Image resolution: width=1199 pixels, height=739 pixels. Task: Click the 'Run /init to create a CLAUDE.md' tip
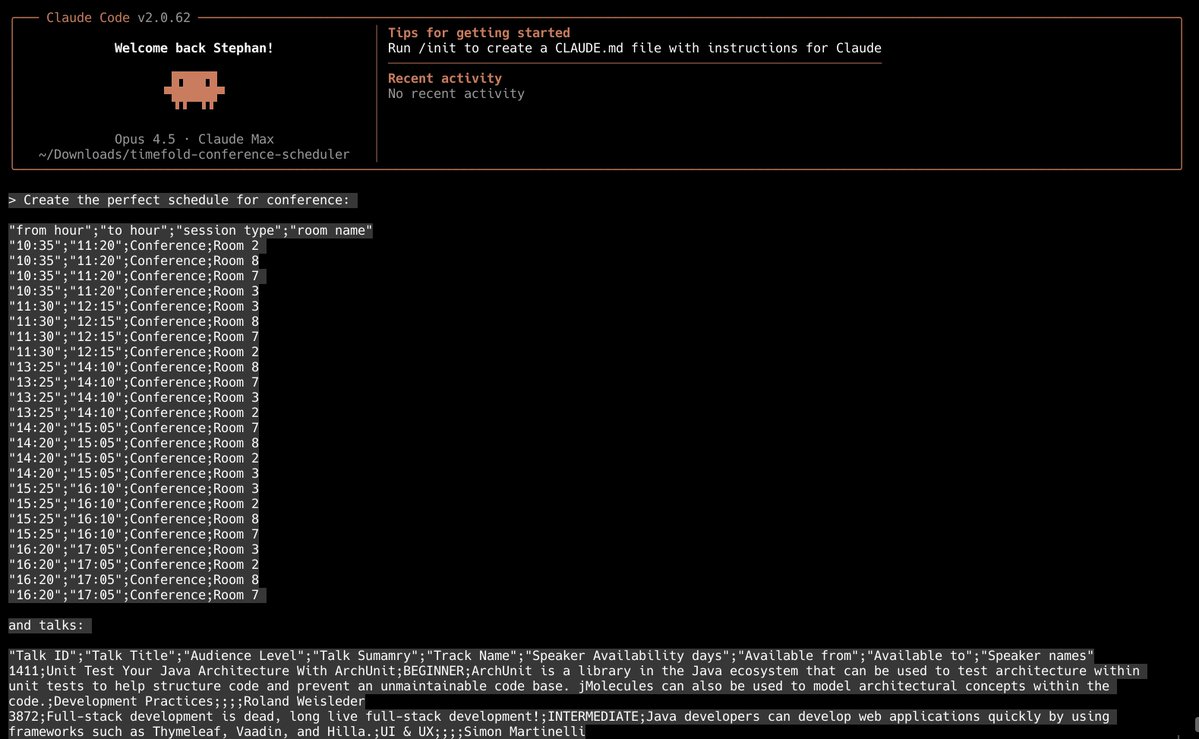click(635, 48)
